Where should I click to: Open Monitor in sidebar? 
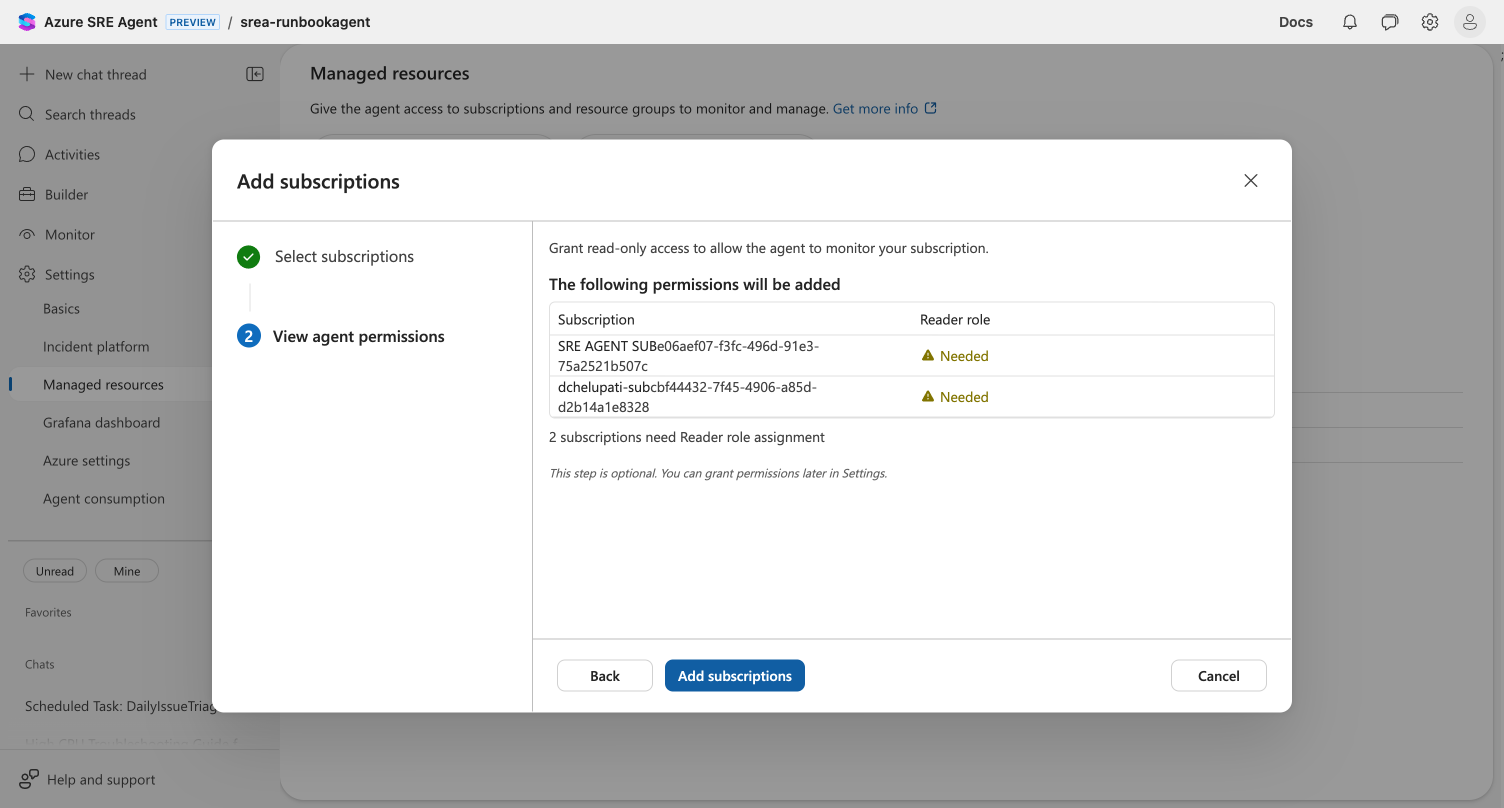tap(70, 234)
